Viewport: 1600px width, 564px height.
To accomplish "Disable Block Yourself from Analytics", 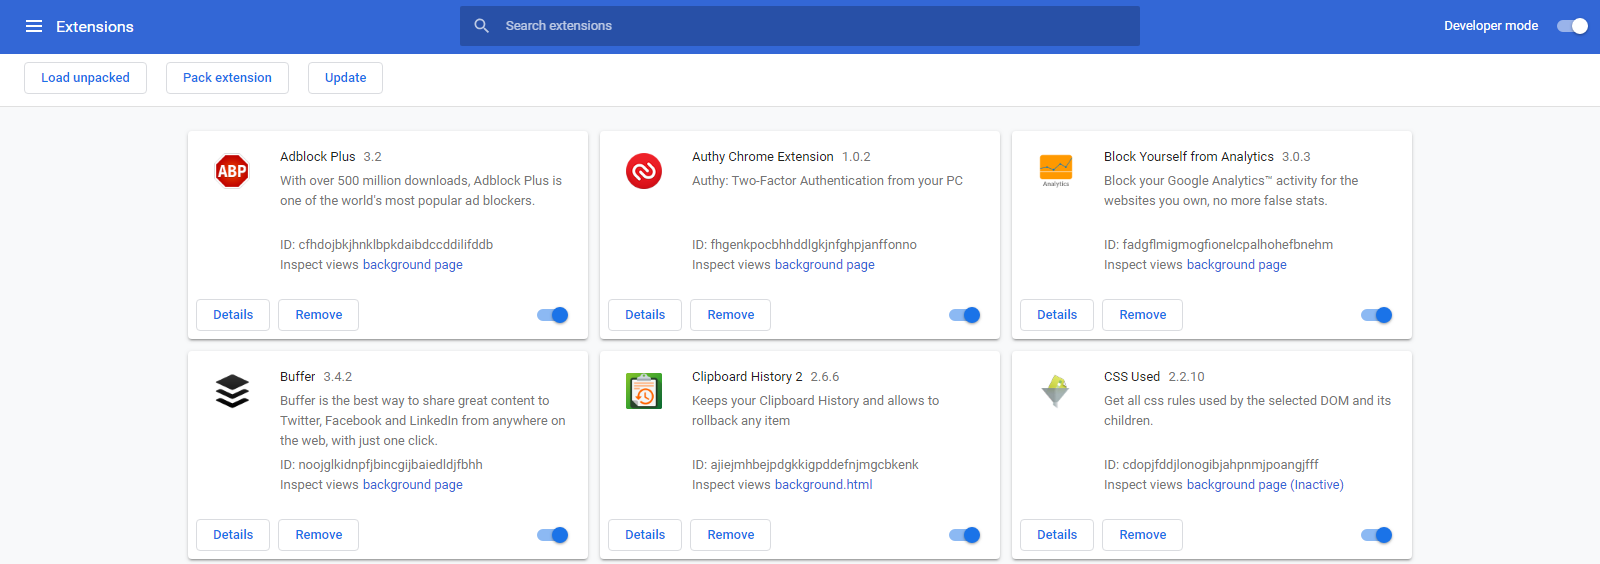I will (1377, 315).
